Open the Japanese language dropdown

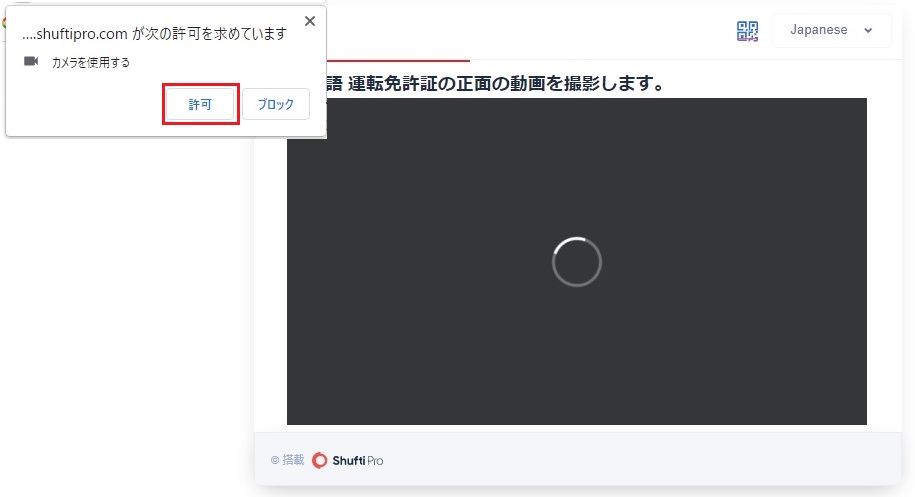(x=832, y=30)
